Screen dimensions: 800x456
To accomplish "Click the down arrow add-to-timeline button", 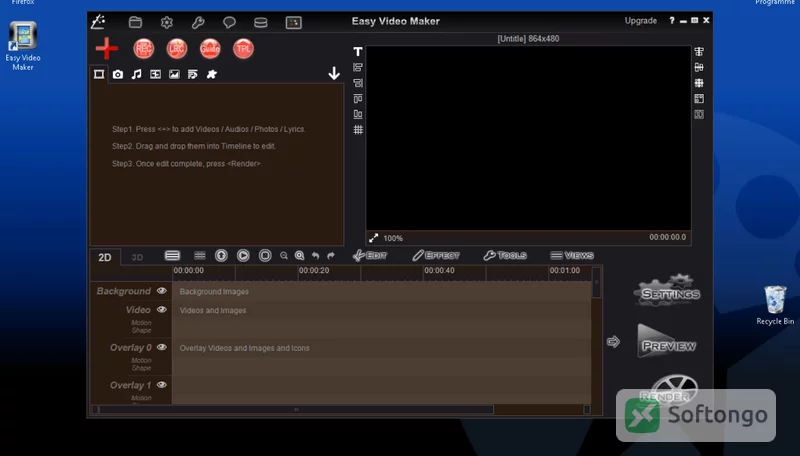I will pos(334,73).
